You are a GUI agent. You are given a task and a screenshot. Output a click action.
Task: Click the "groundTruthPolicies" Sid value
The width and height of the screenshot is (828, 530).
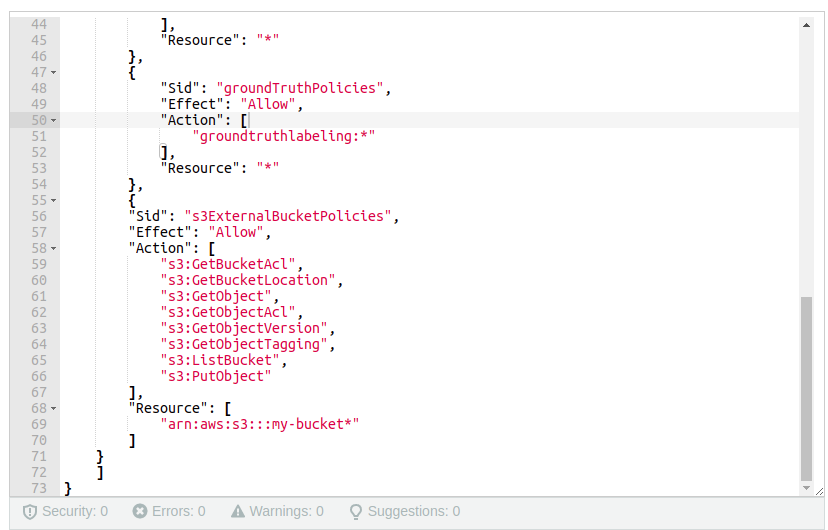click(x=300, y=88)
